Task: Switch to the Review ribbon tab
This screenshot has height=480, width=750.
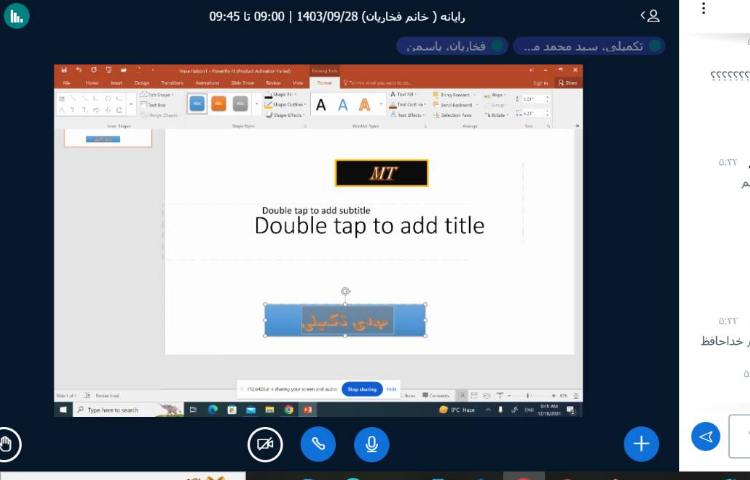Action: click(273, 83)
